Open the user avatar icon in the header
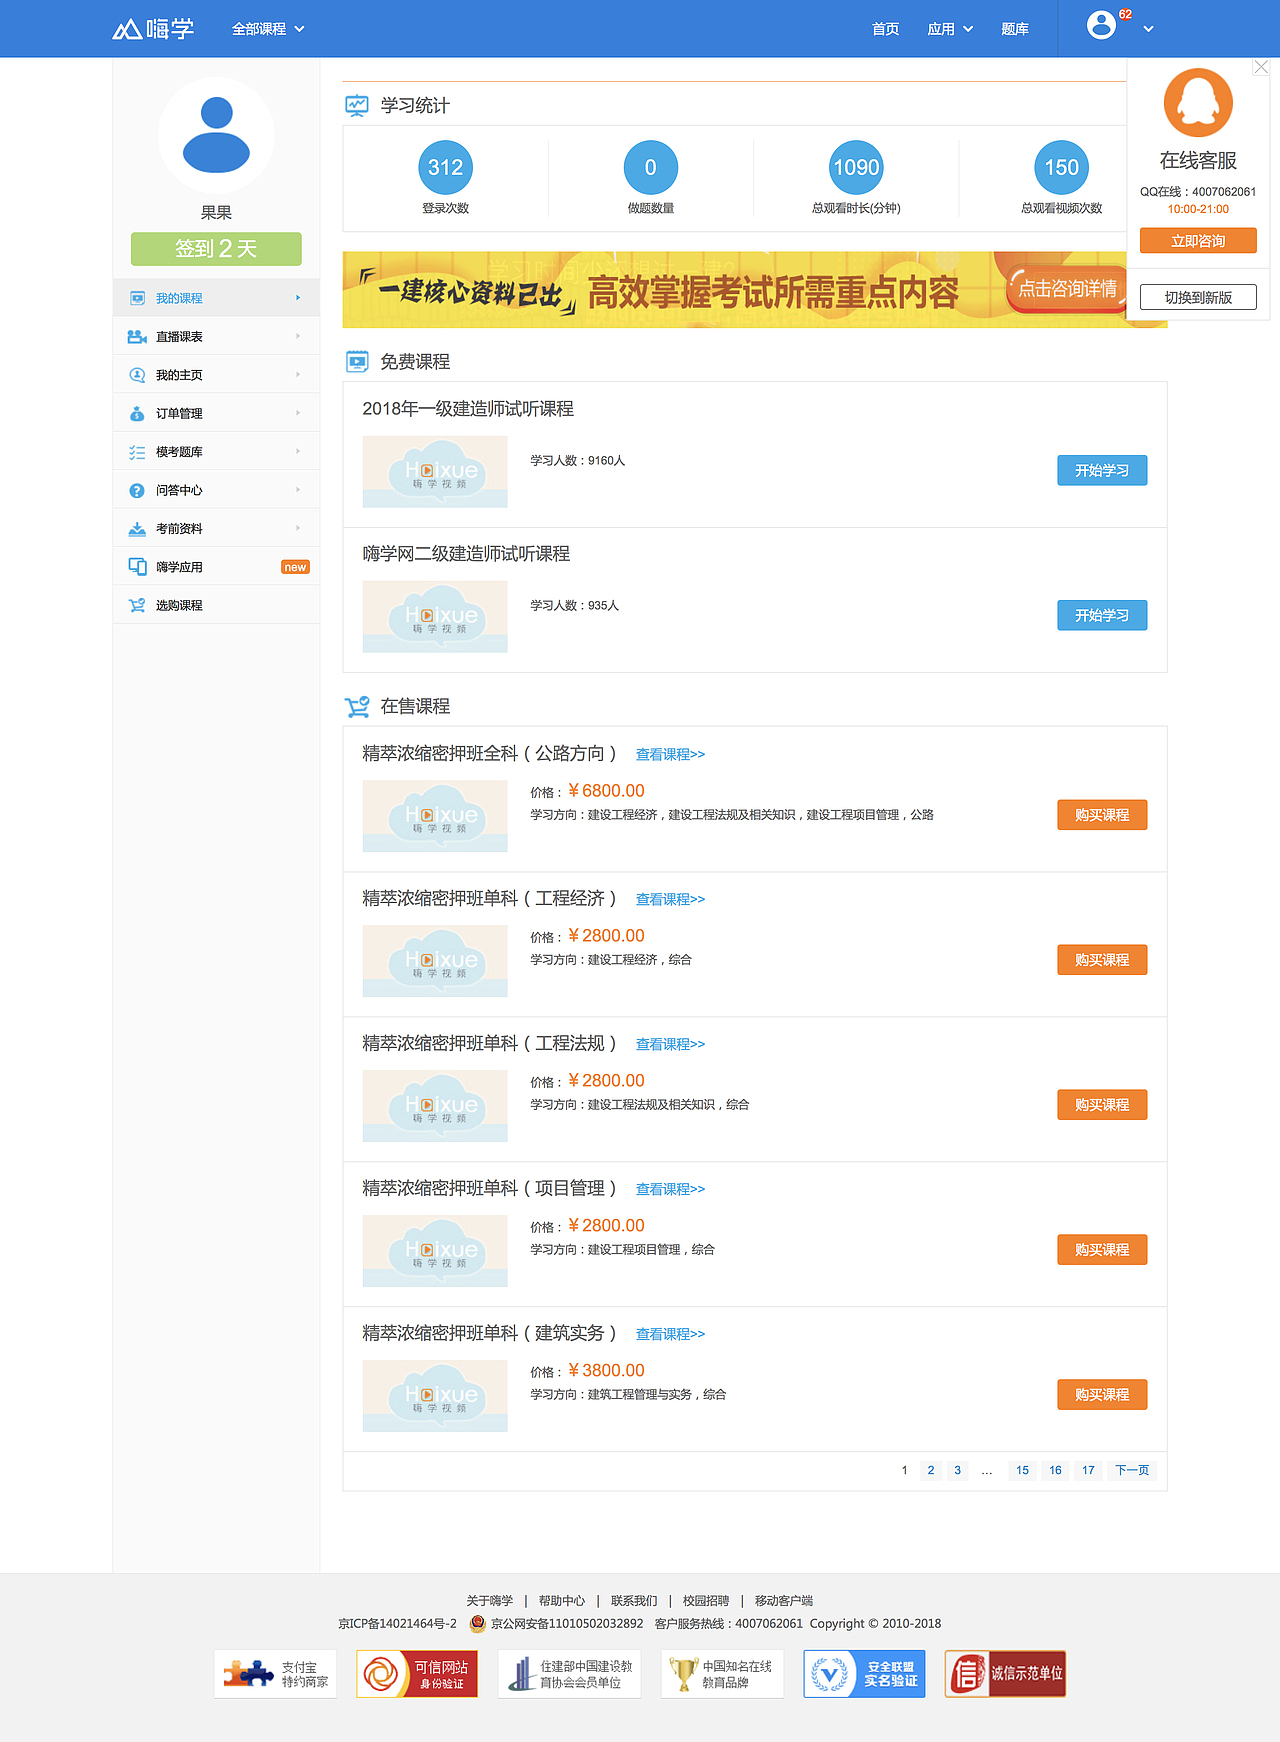This screenshot has height=1742, width=1280. pyautogui.click(x=1101, y=25)
